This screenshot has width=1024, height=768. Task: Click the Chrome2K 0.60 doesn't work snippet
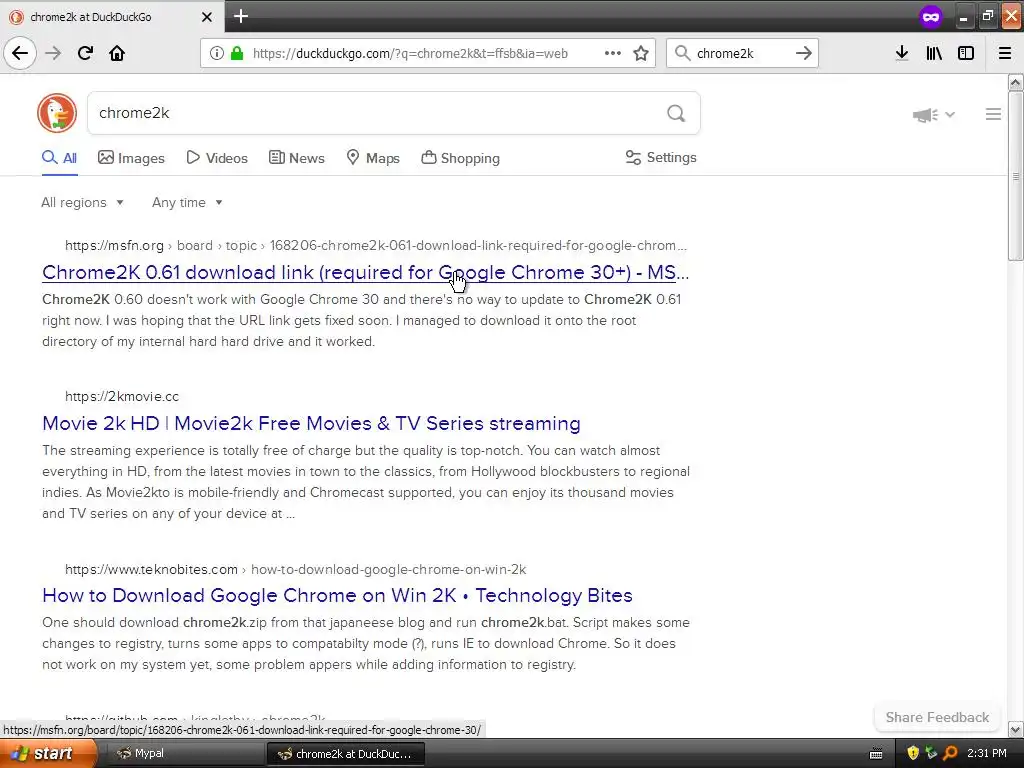(x=361, y=321)
